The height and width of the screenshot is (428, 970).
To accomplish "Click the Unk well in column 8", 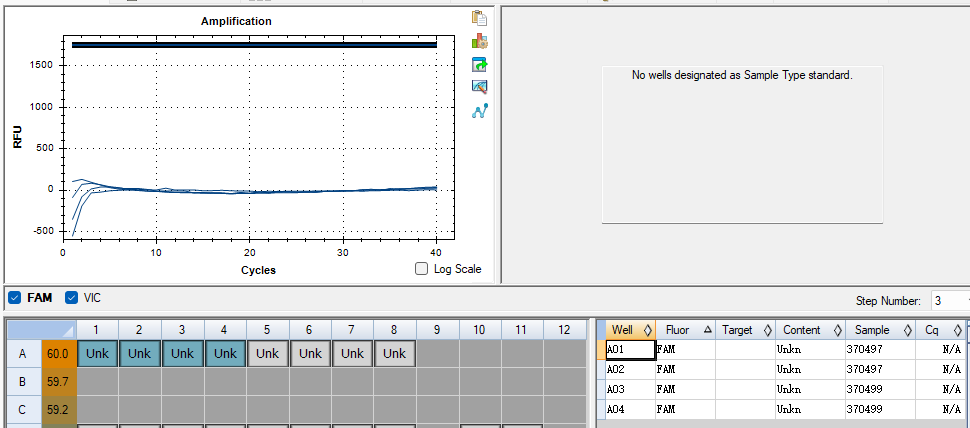I will pyautogui.click(x=395, y=354).
